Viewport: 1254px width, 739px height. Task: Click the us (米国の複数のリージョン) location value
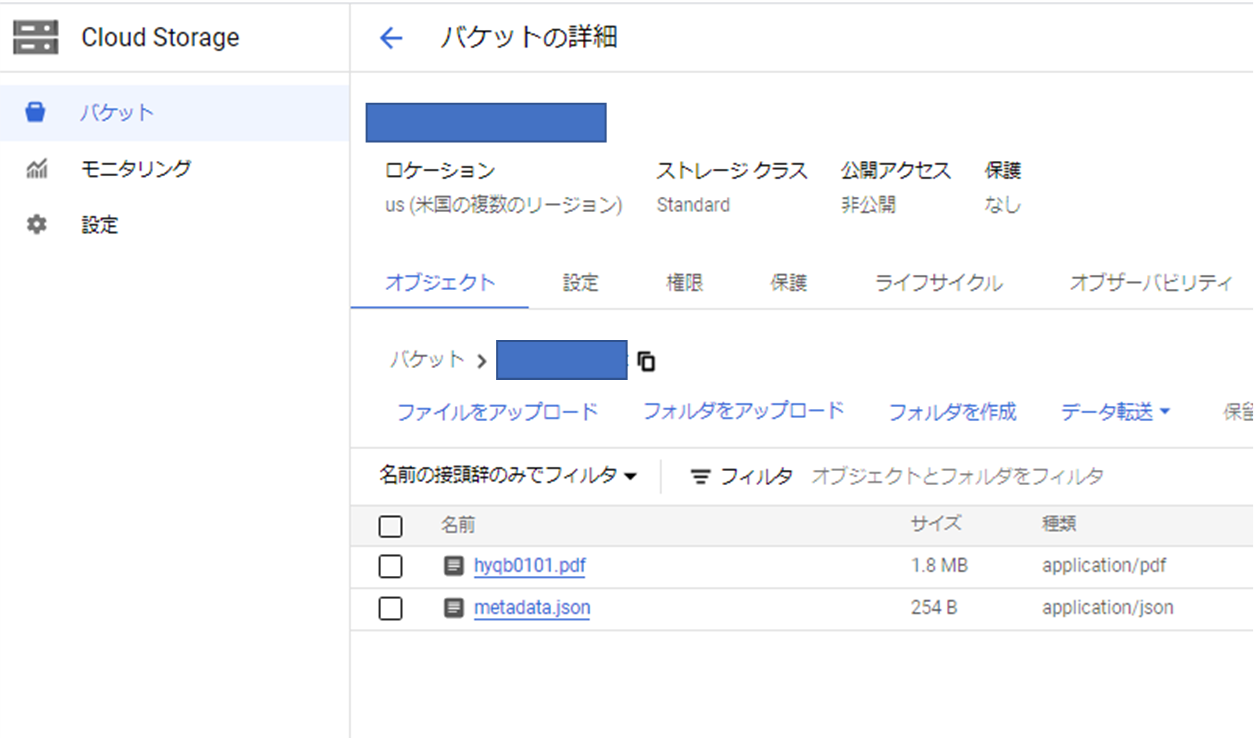click(x=503, y=205)
